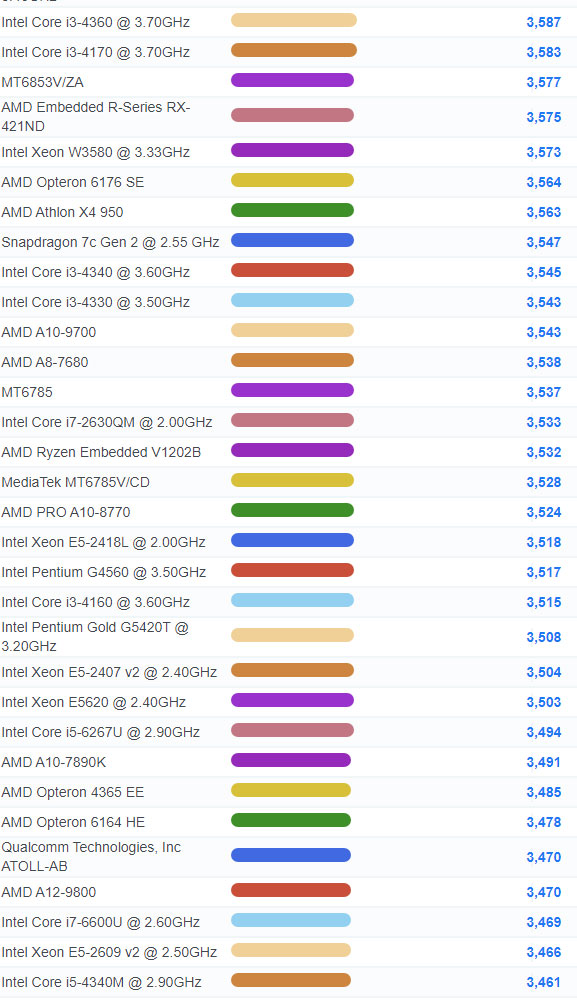Screen dimensions: 577x1000
Task: Click the 3,575 score value
Action: pos(544,117)
